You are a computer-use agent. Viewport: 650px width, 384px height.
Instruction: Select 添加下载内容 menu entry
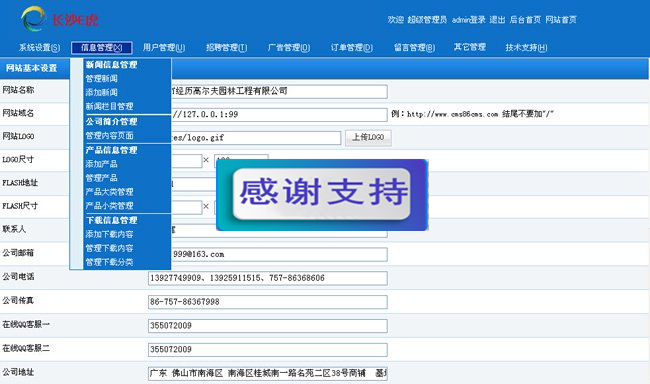109,234
